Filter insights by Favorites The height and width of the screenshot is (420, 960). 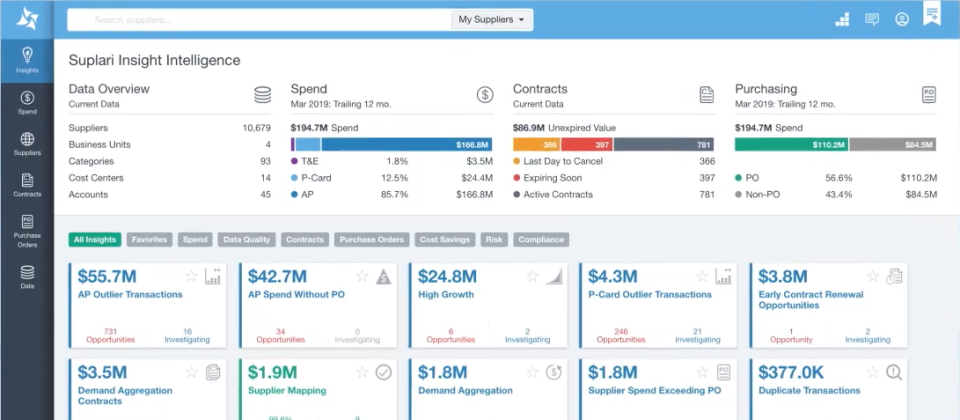150,239
